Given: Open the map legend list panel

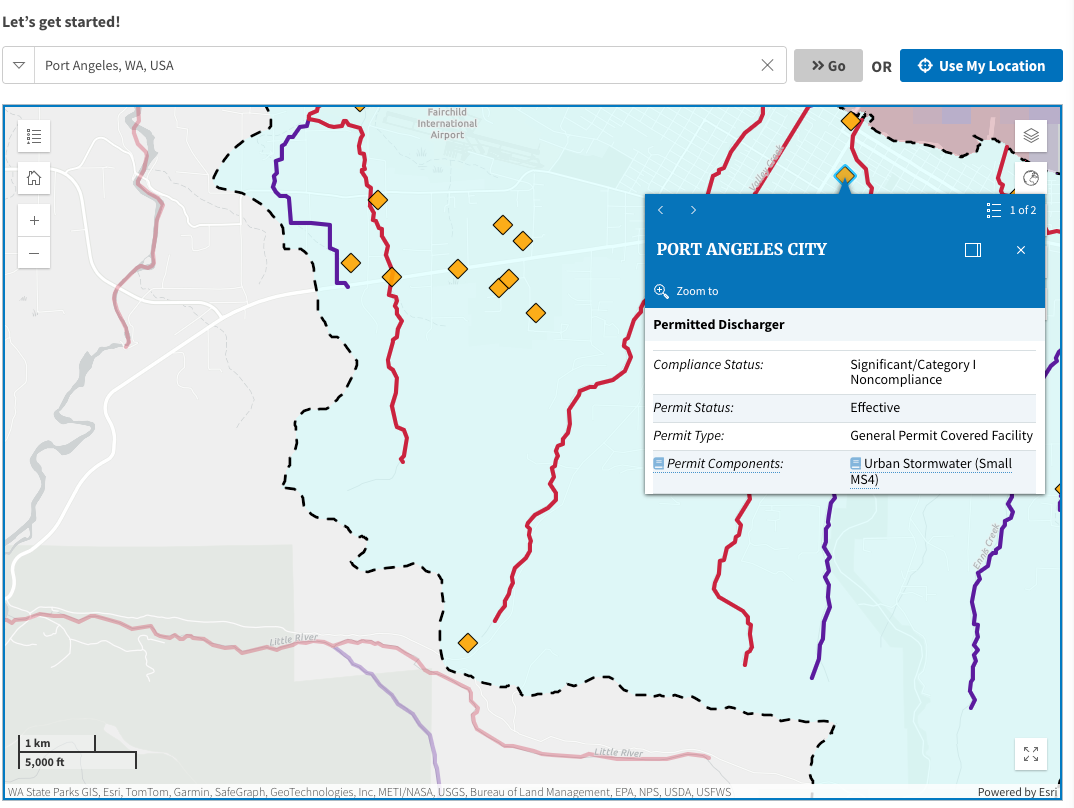Looking at the screenshot, I should coord(34,136).
